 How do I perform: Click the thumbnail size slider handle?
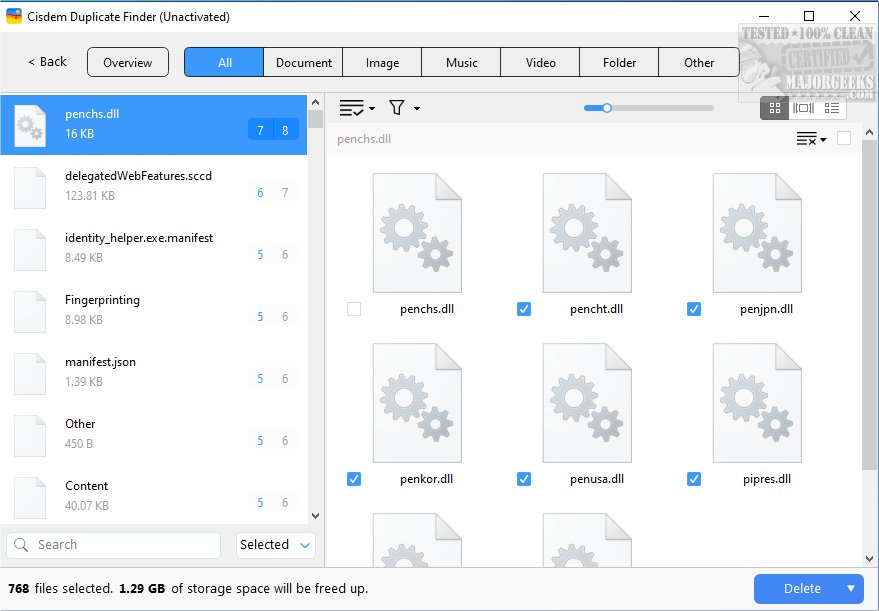[x=606, y=108]
